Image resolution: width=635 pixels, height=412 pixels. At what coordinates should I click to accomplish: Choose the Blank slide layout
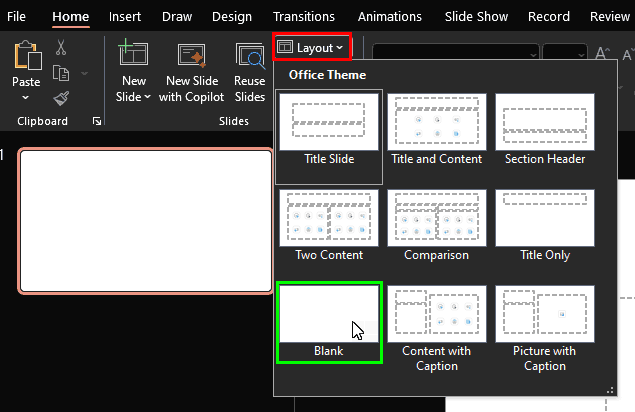tap(329, 322)
